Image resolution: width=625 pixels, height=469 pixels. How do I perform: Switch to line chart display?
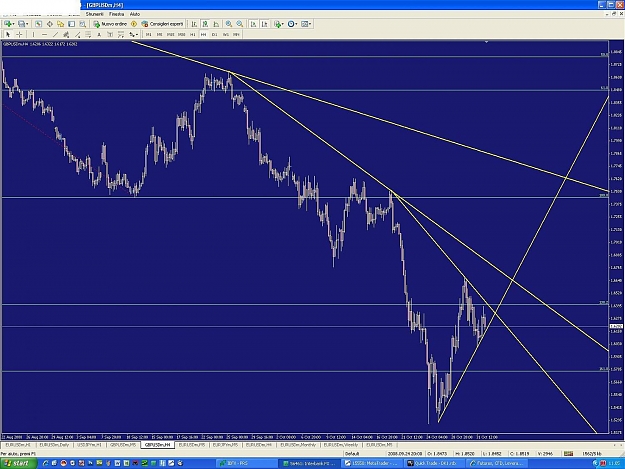(x=216, y=24)
